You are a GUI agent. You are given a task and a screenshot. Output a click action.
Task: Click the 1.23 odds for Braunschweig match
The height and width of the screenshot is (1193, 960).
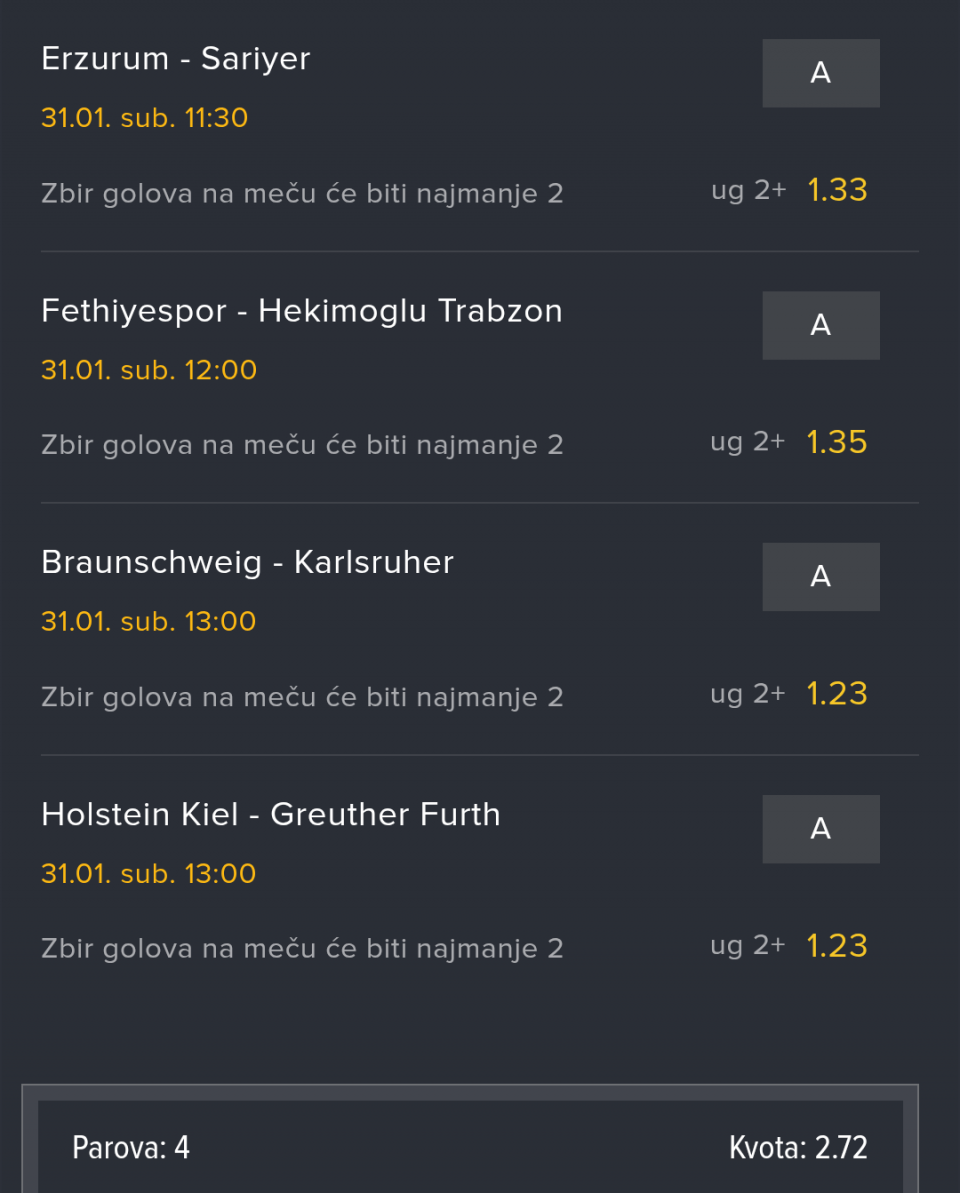tap(837, 694)
